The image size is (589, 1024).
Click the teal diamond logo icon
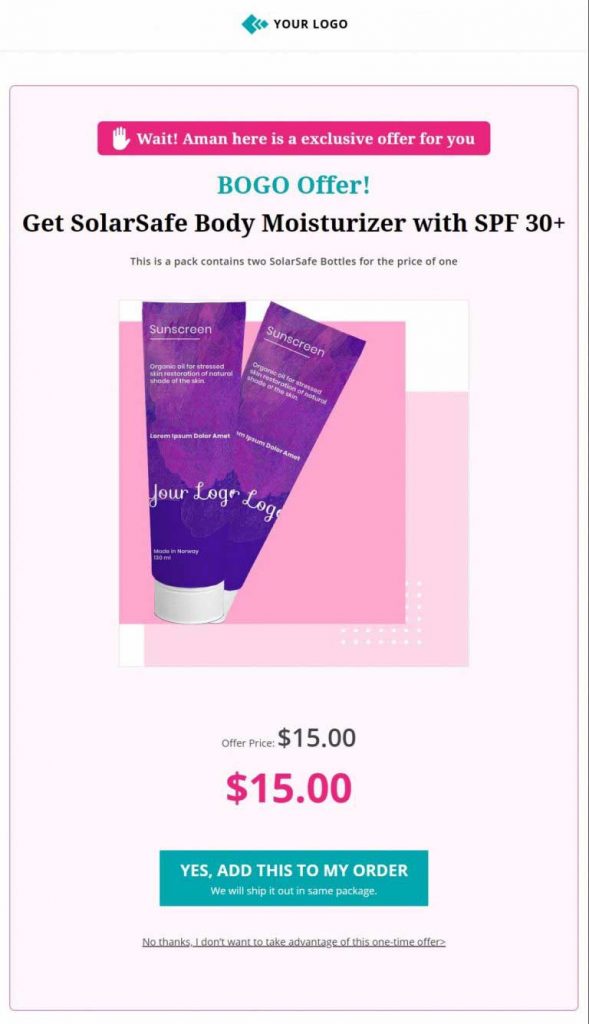[x=254, y=24]
